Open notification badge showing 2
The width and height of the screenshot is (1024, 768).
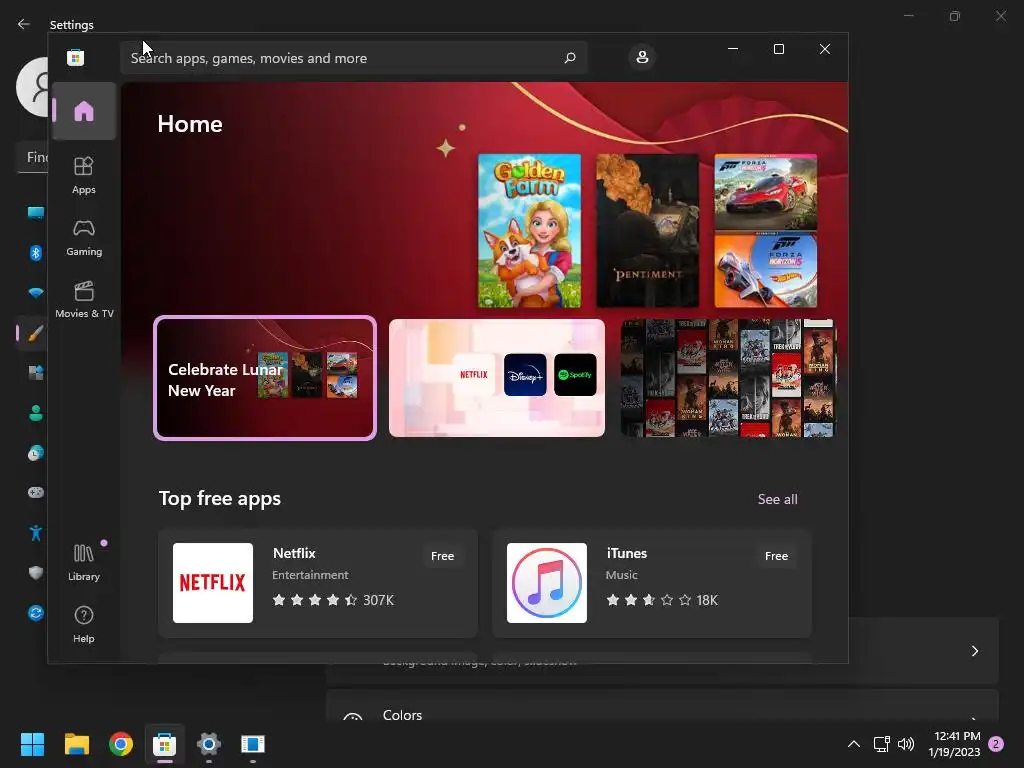996,744
